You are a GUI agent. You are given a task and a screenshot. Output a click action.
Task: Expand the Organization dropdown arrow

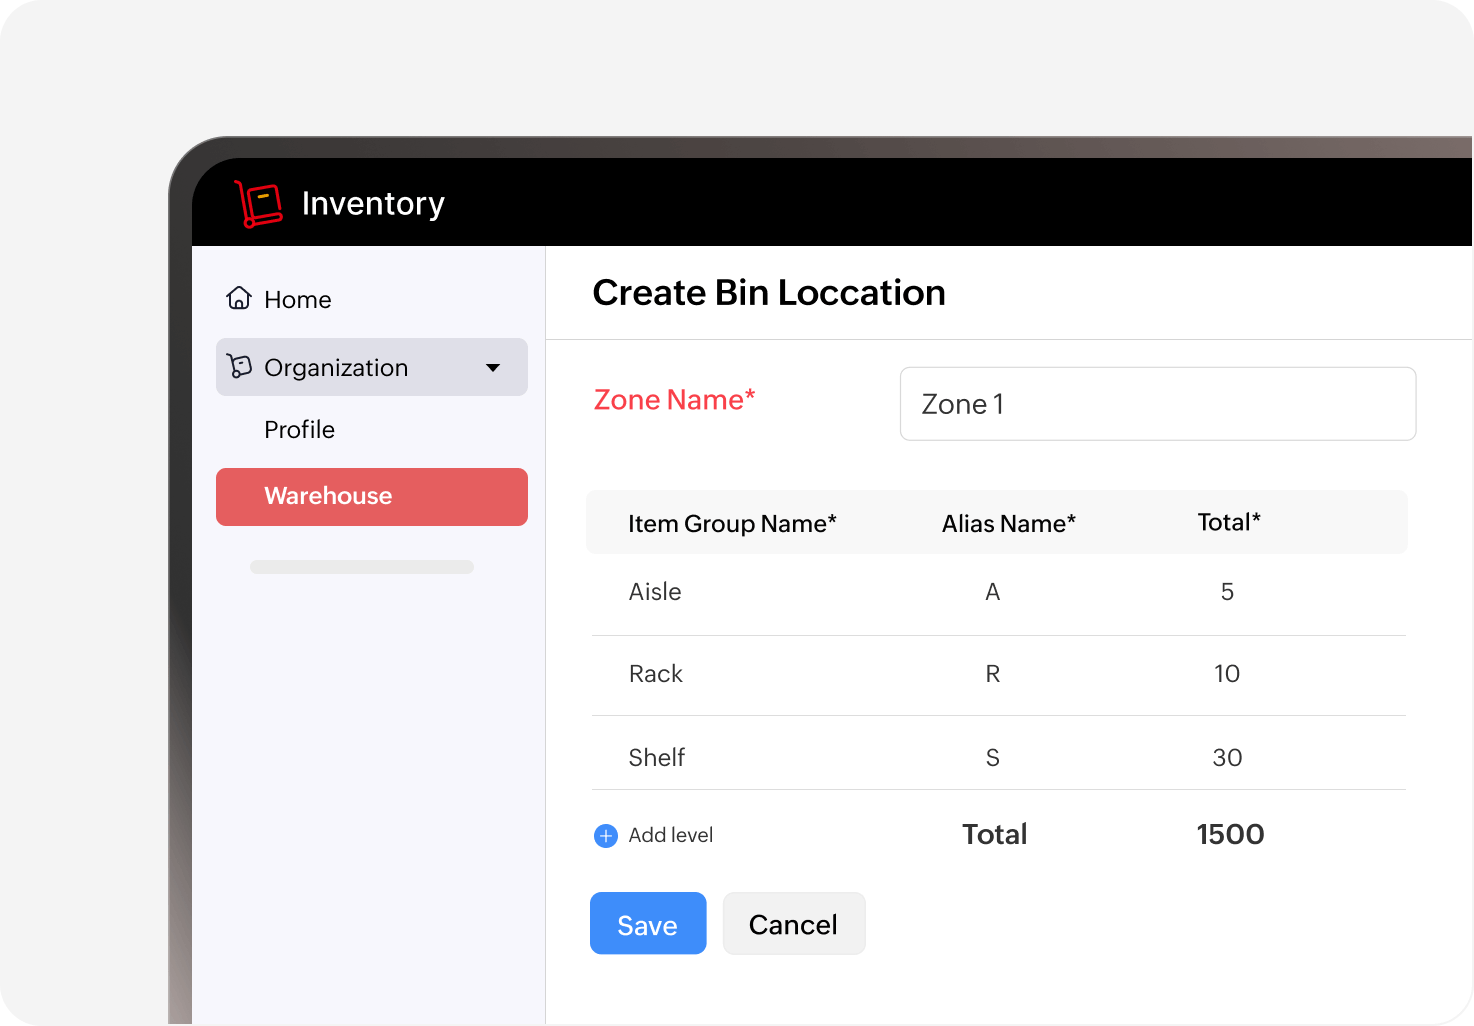point(493,368)
